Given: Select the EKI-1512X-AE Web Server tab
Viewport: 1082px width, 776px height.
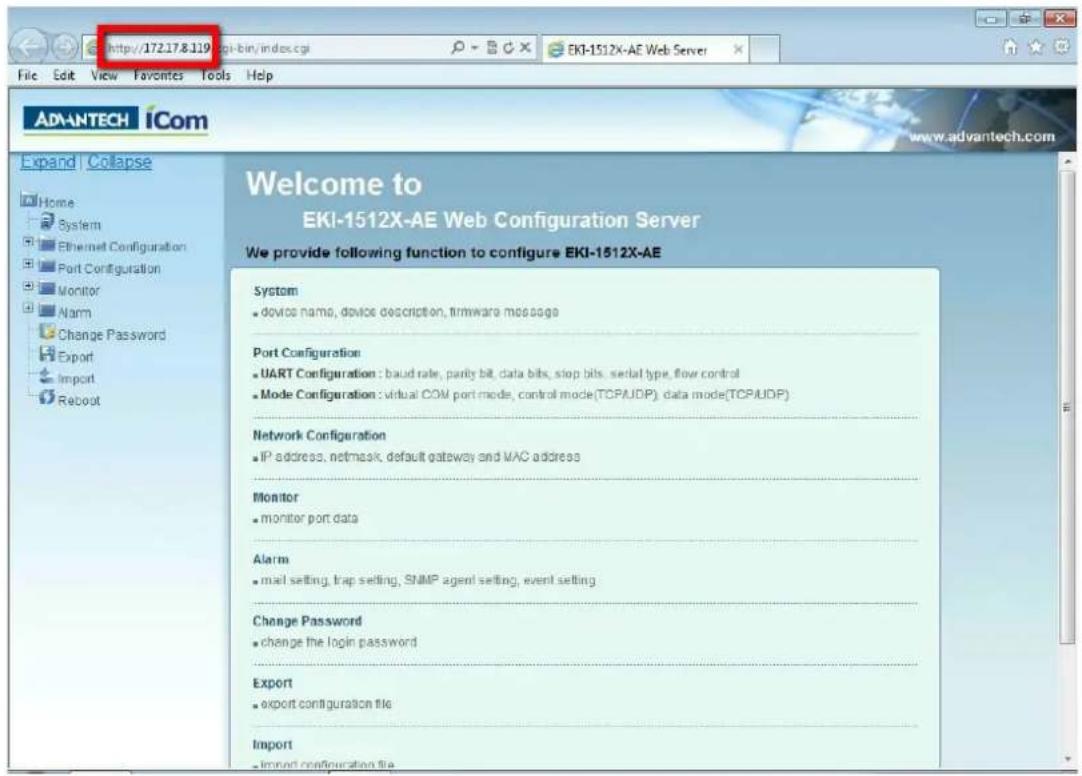Looking at the screenshot, I should [x=637, y=50].
